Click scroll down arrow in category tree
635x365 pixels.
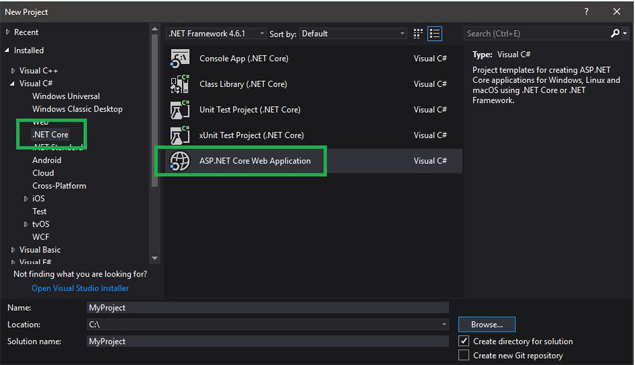click(x=155, y=258)
